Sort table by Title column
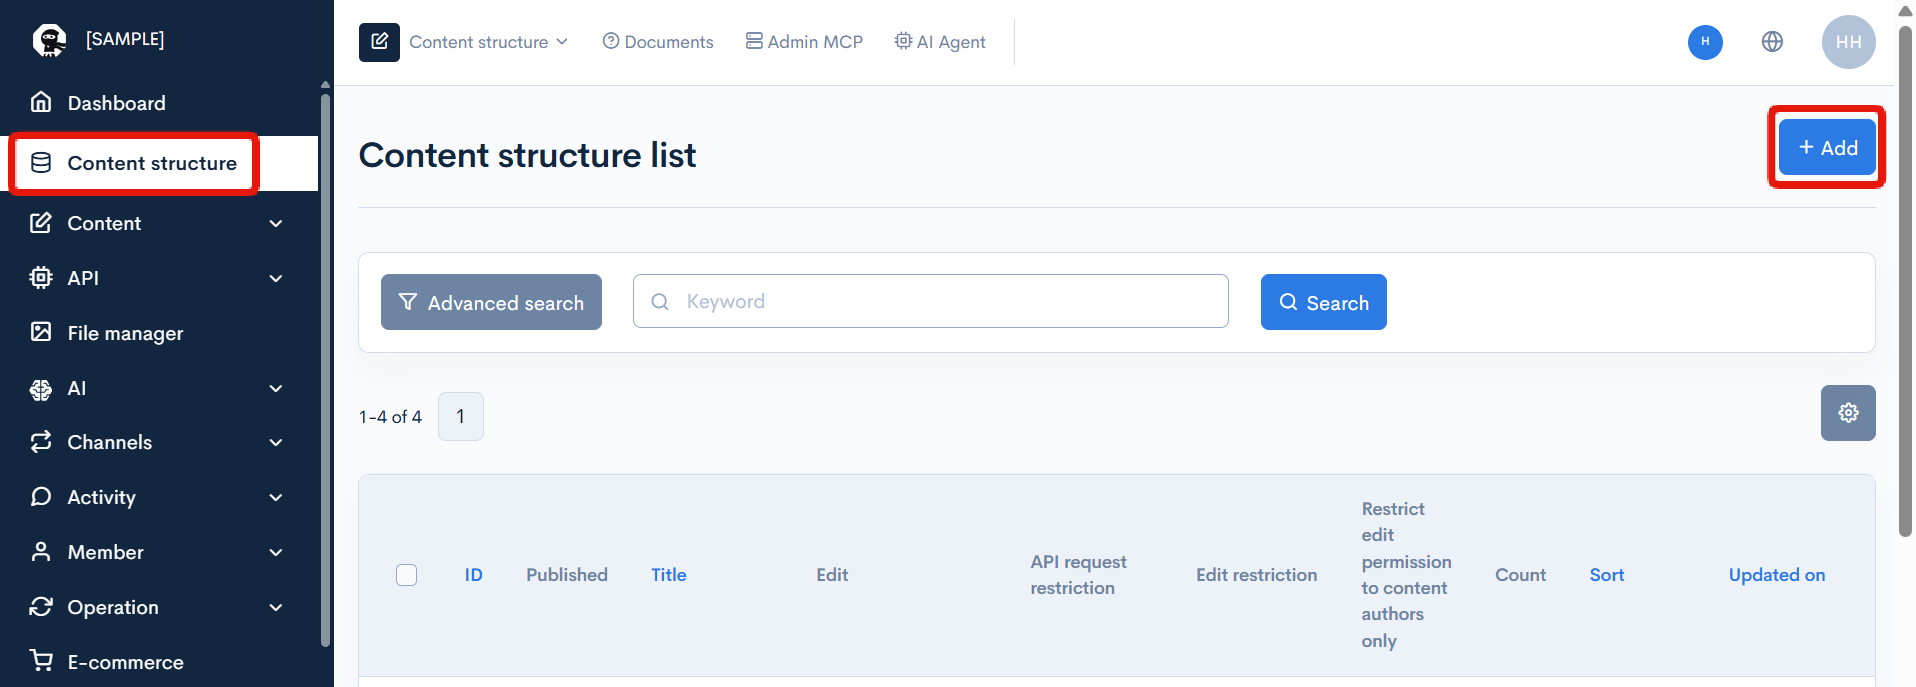This screenshot has width=1916, height=687. [x=669, y=575]
